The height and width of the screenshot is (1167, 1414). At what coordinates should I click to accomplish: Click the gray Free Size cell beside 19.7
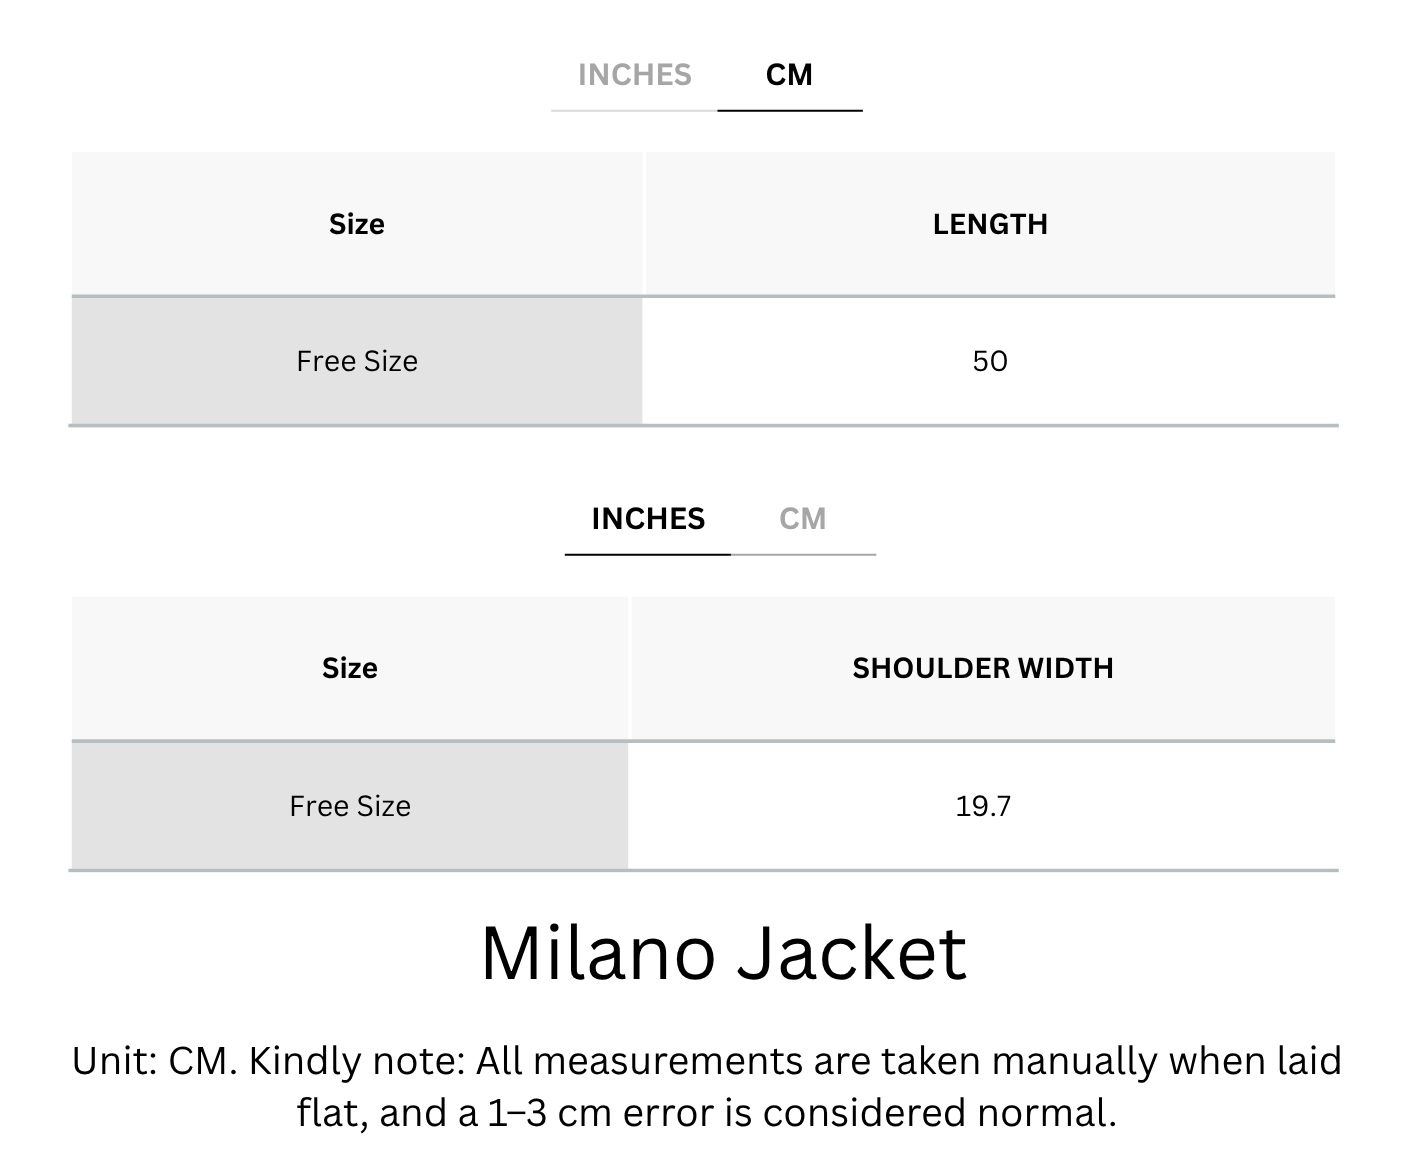click(x=350, y=806)
